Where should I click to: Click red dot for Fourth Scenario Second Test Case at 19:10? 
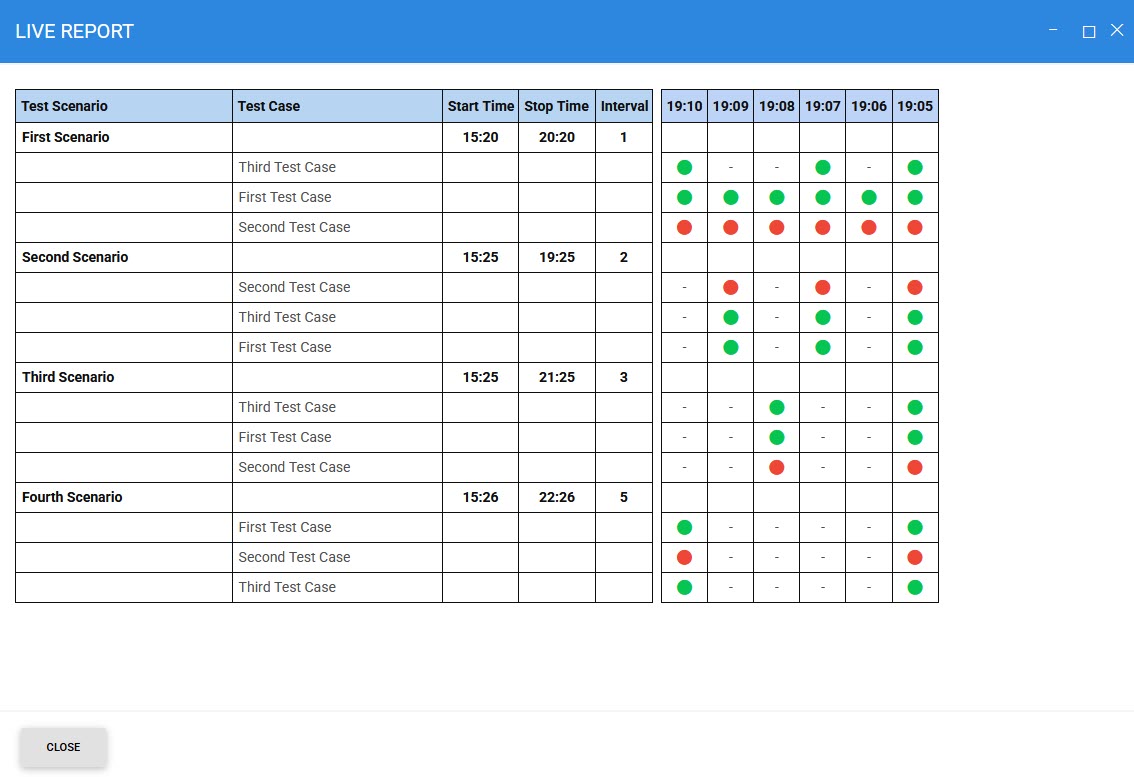point(684,557)
